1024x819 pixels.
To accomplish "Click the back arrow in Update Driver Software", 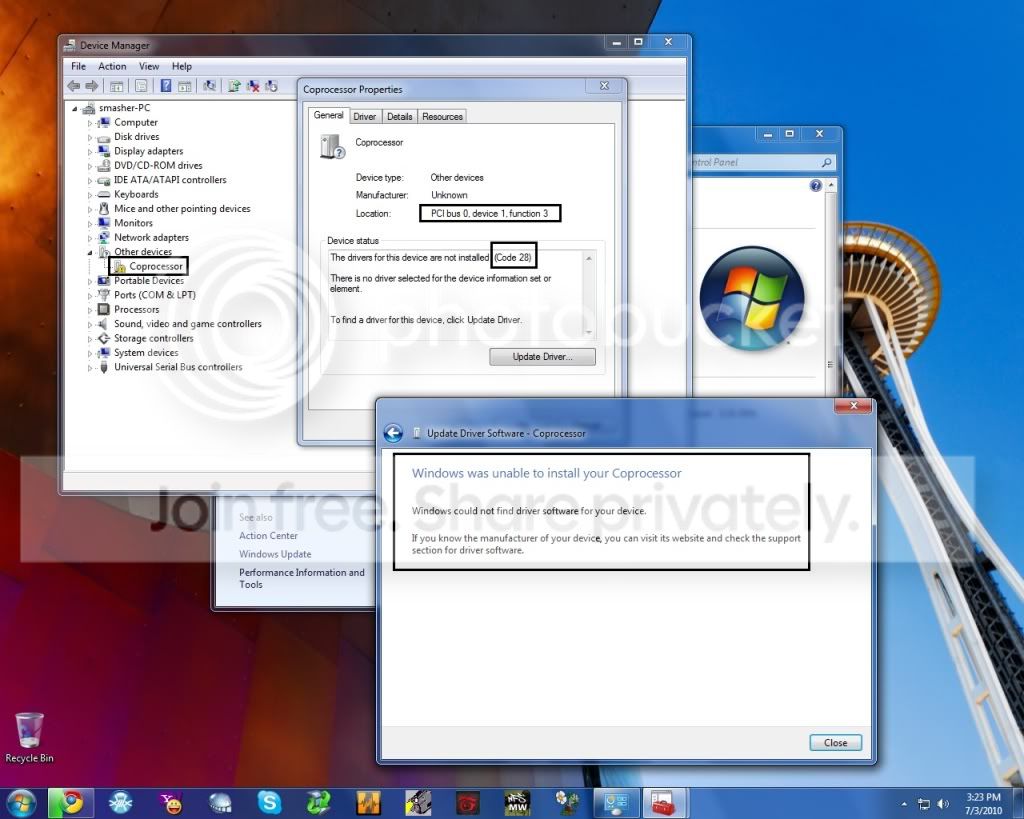I will [x=393, y=433].
